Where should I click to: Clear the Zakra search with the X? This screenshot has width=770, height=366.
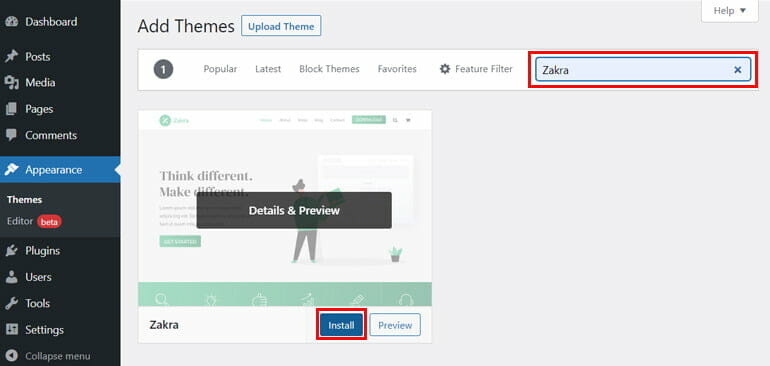[738, 70]
